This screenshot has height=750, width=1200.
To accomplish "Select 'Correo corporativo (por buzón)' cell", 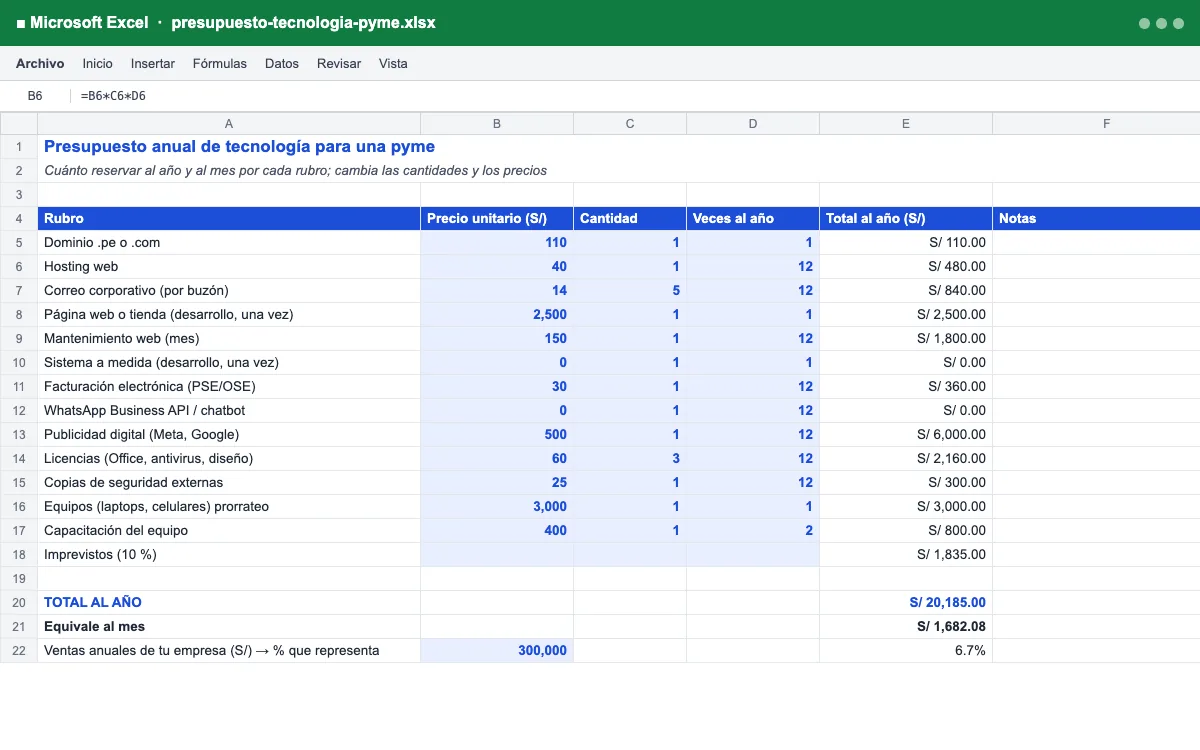I will (229, 290).
